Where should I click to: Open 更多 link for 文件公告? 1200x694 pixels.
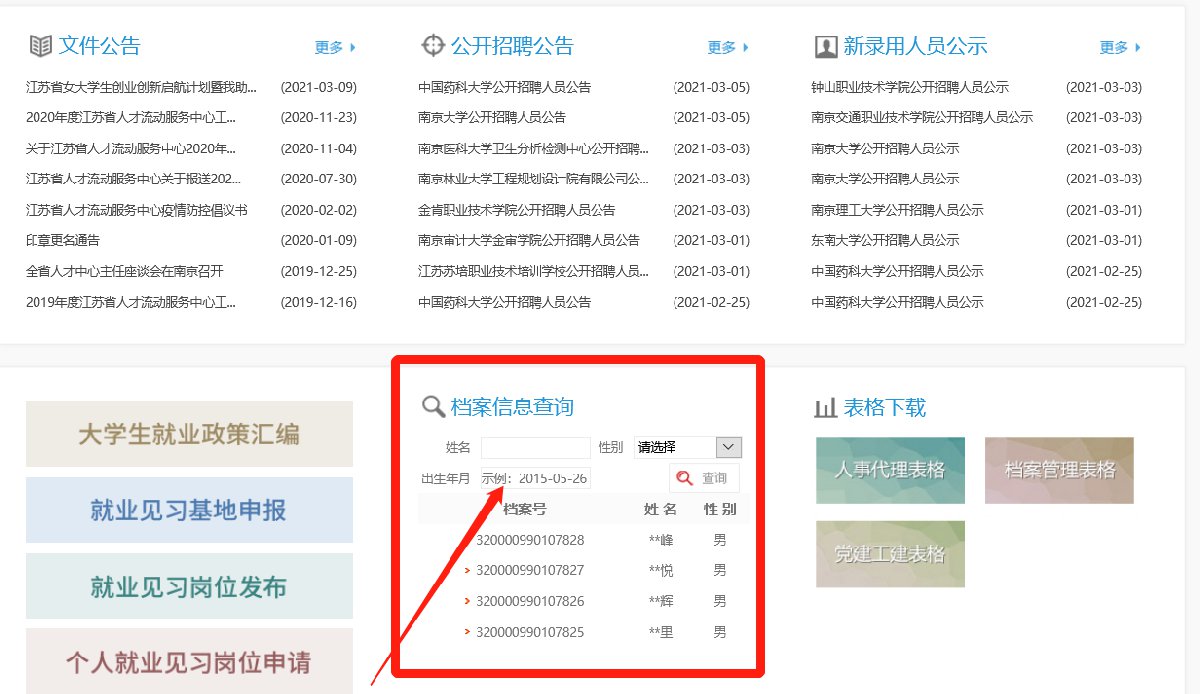click(335, 47)
